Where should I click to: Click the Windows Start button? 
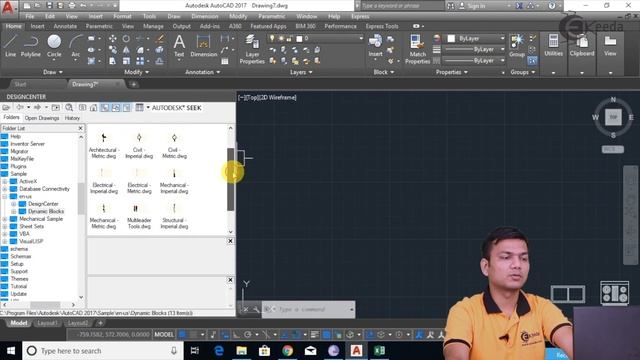click(x=11, y=351)
